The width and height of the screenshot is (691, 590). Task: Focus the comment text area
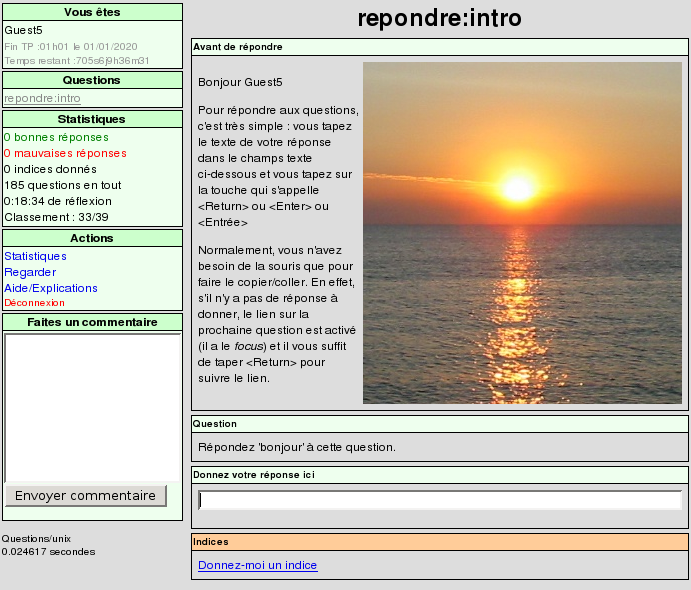92,407
